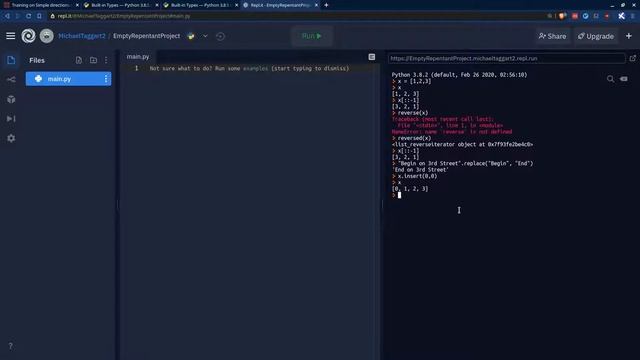
Task: Click the Brave shield icon
Action: [562, 16]
